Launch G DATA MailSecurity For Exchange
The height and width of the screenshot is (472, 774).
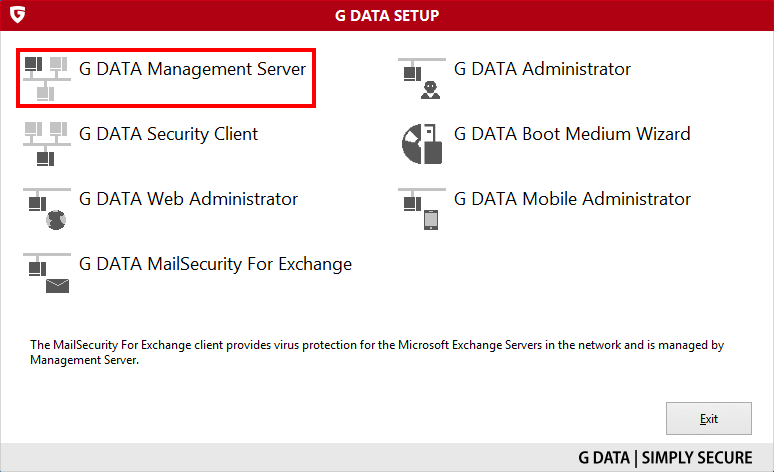click(215, 264)
